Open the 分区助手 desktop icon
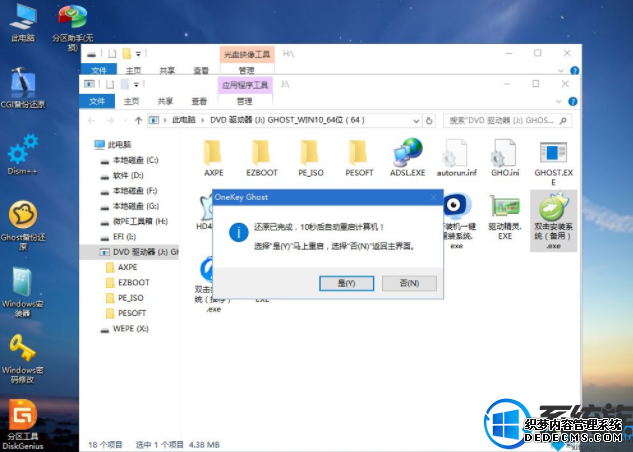 [72, 26]
